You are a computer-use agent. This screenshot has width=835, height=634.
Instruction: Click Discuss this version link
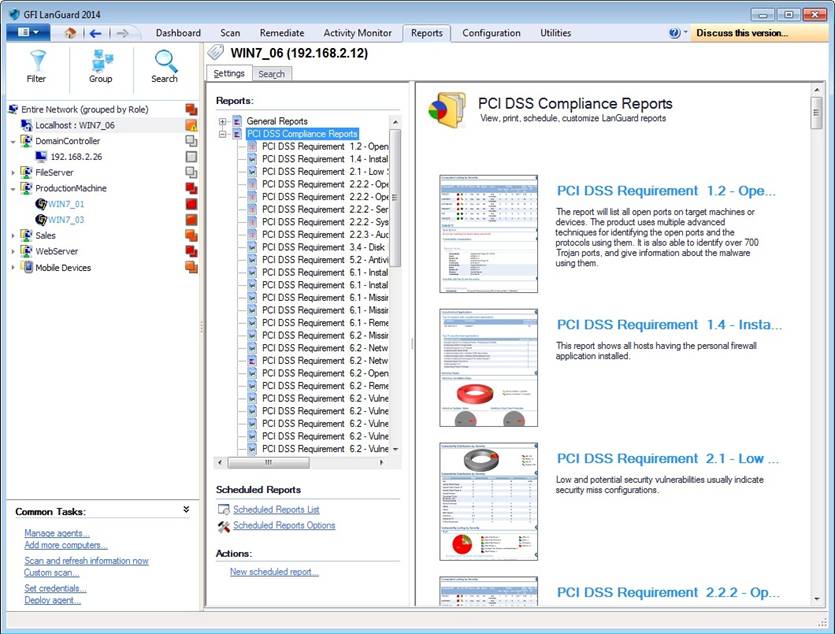(742, 33)
